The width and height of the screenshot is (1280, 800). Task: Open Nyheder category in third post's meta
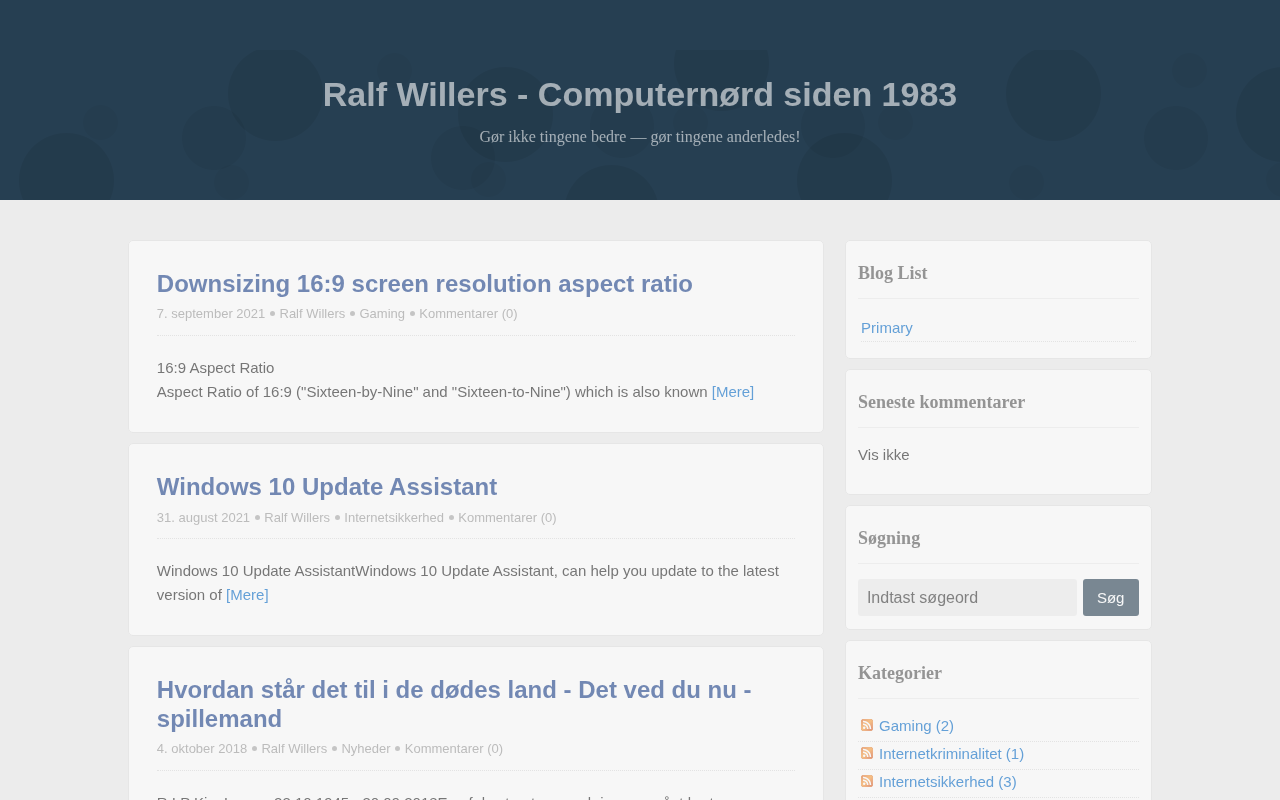[x=366, y=748]
